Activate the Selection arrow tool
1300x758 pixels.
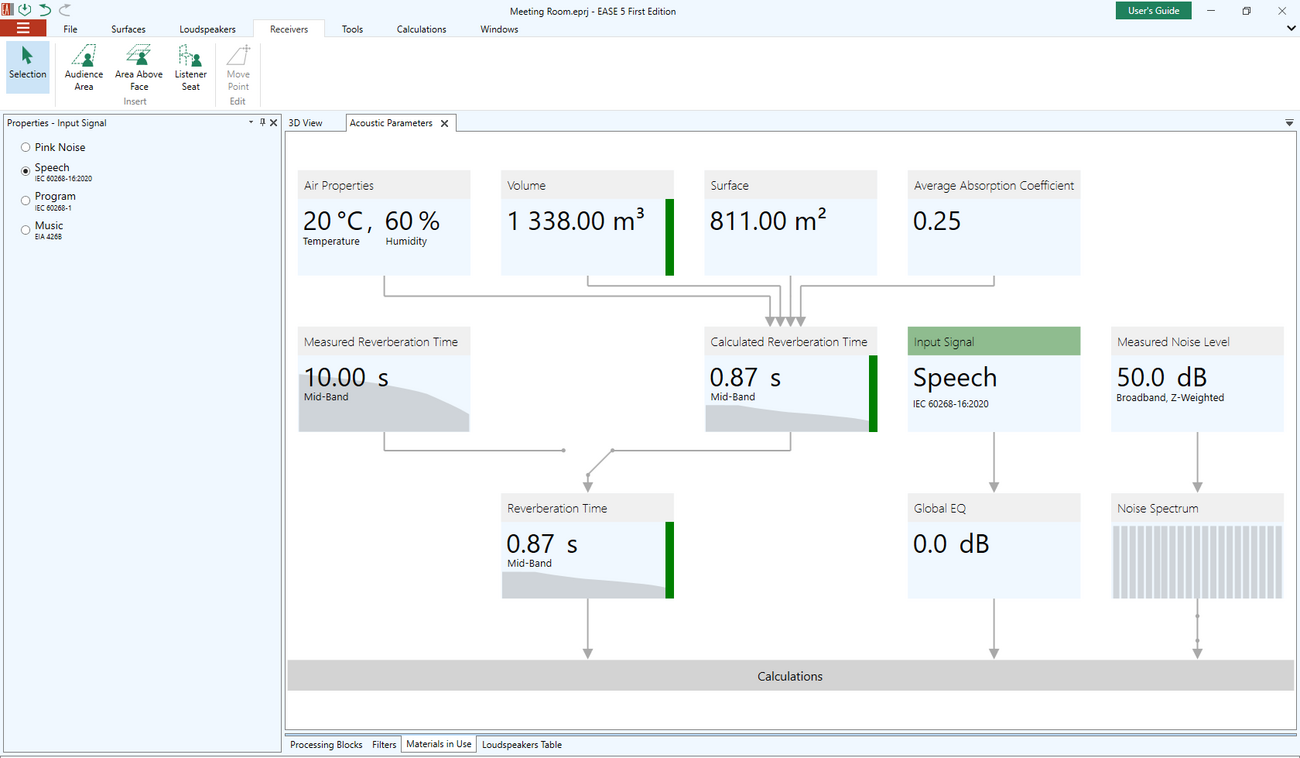(x=27, y=62)
